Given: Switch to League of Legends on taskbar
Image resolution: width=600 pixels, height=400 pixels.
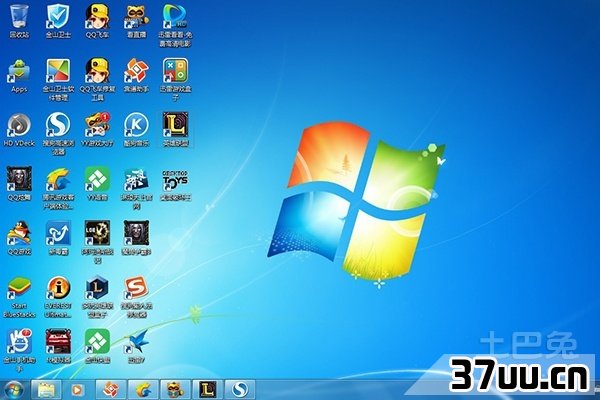Looking at the screenshot, I should 207,390.
